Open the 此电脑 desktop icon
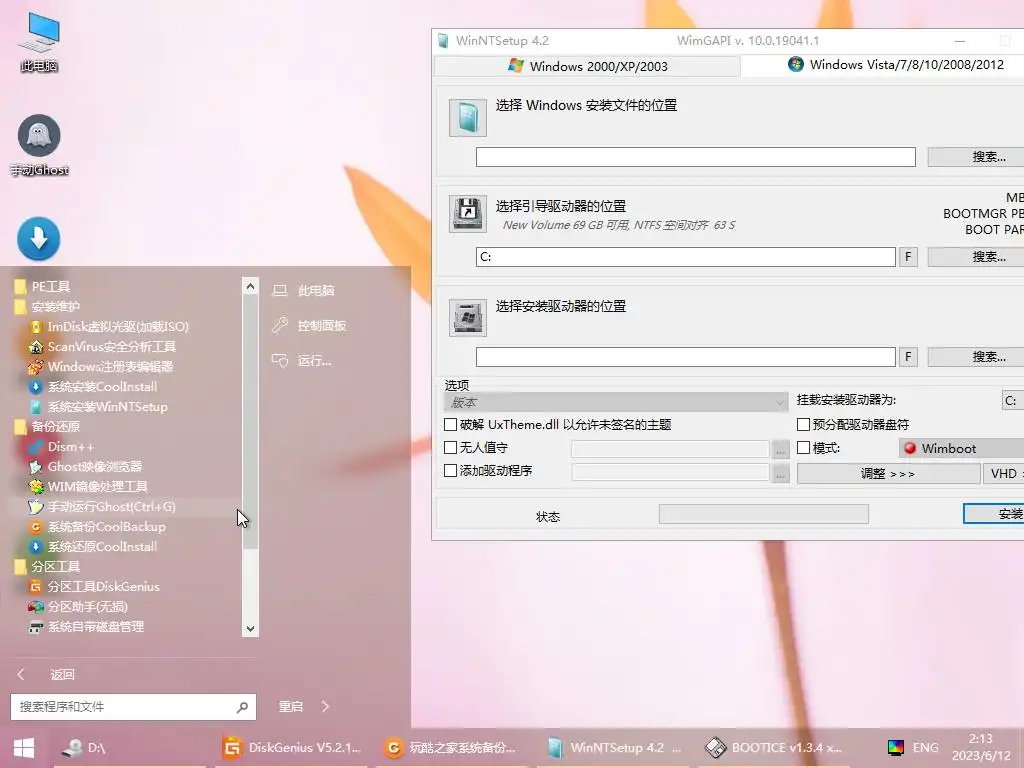 [39, 42]
